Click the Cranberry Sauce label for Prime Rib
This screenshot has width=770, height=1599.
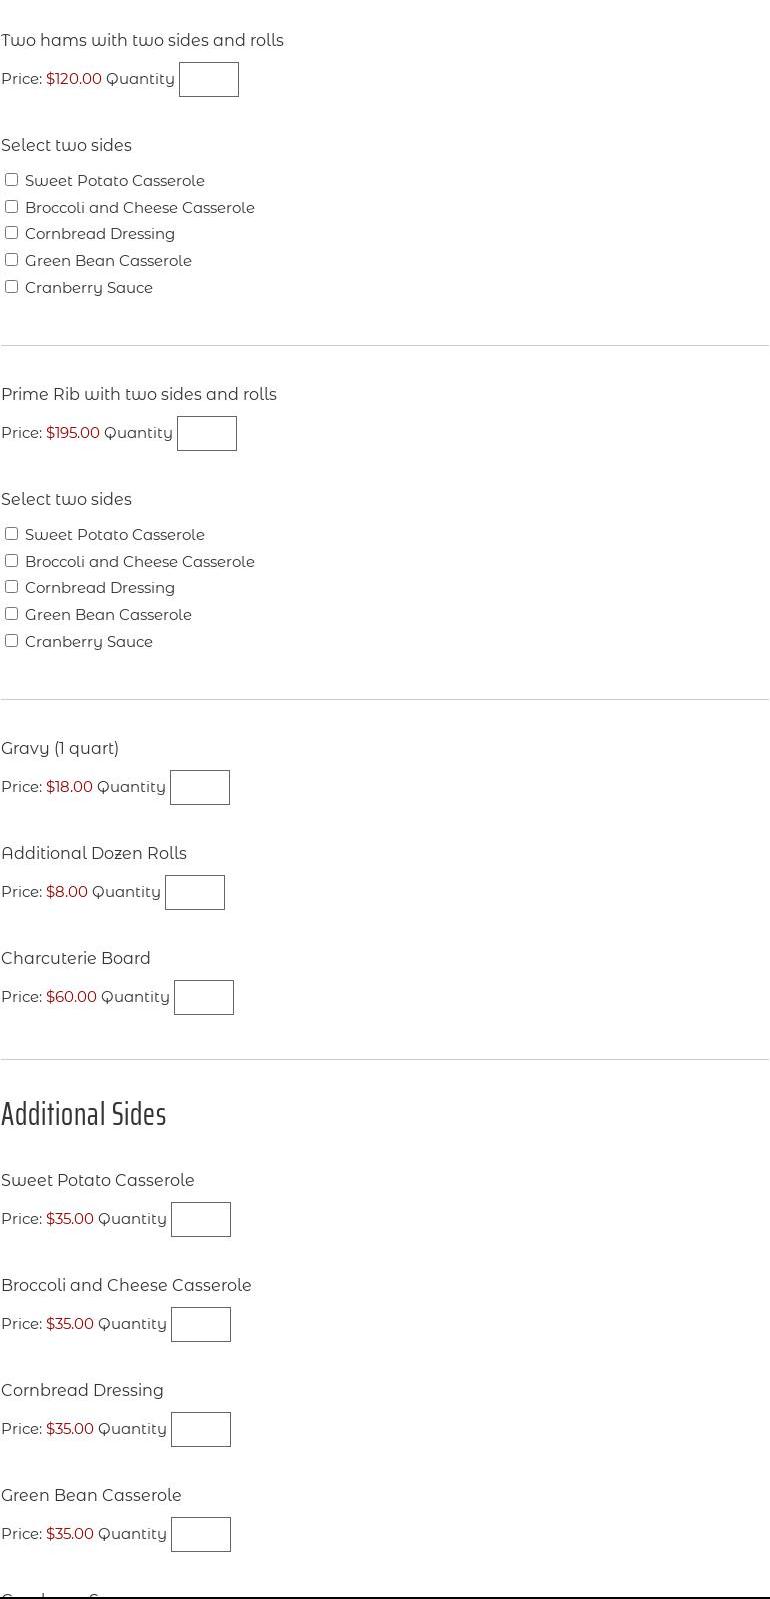89,642
